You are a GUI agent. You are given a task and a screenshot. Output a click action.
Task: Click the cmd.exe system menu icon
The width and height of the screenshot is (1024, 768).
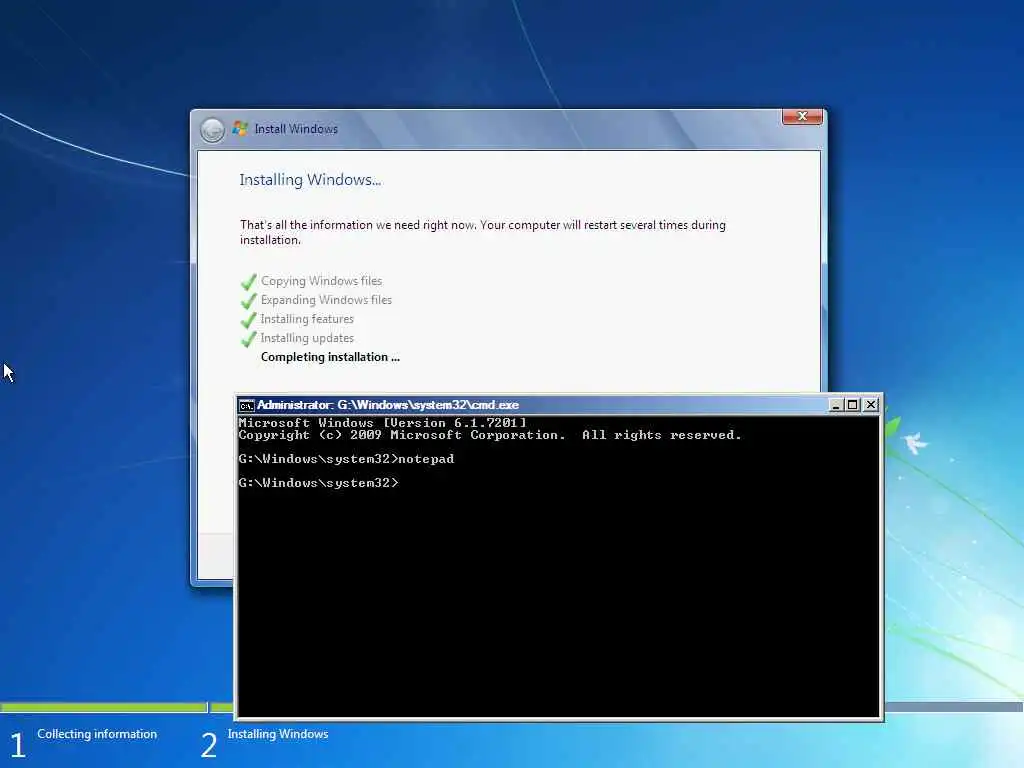[246, 406]
